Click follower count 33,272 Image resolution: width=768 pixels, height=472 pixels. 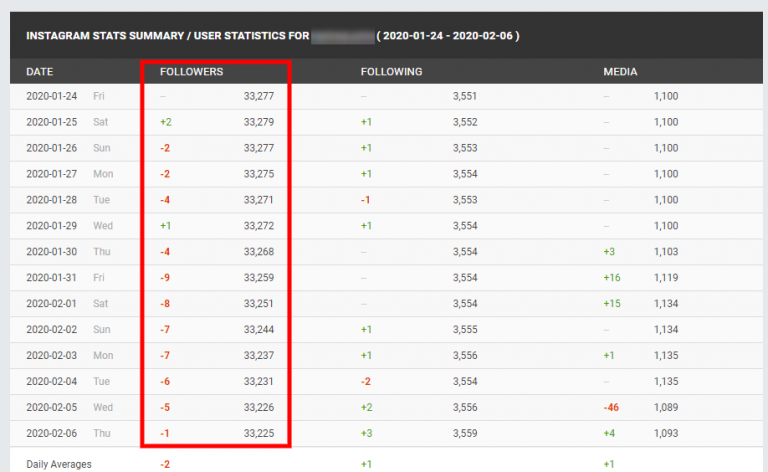259,226
